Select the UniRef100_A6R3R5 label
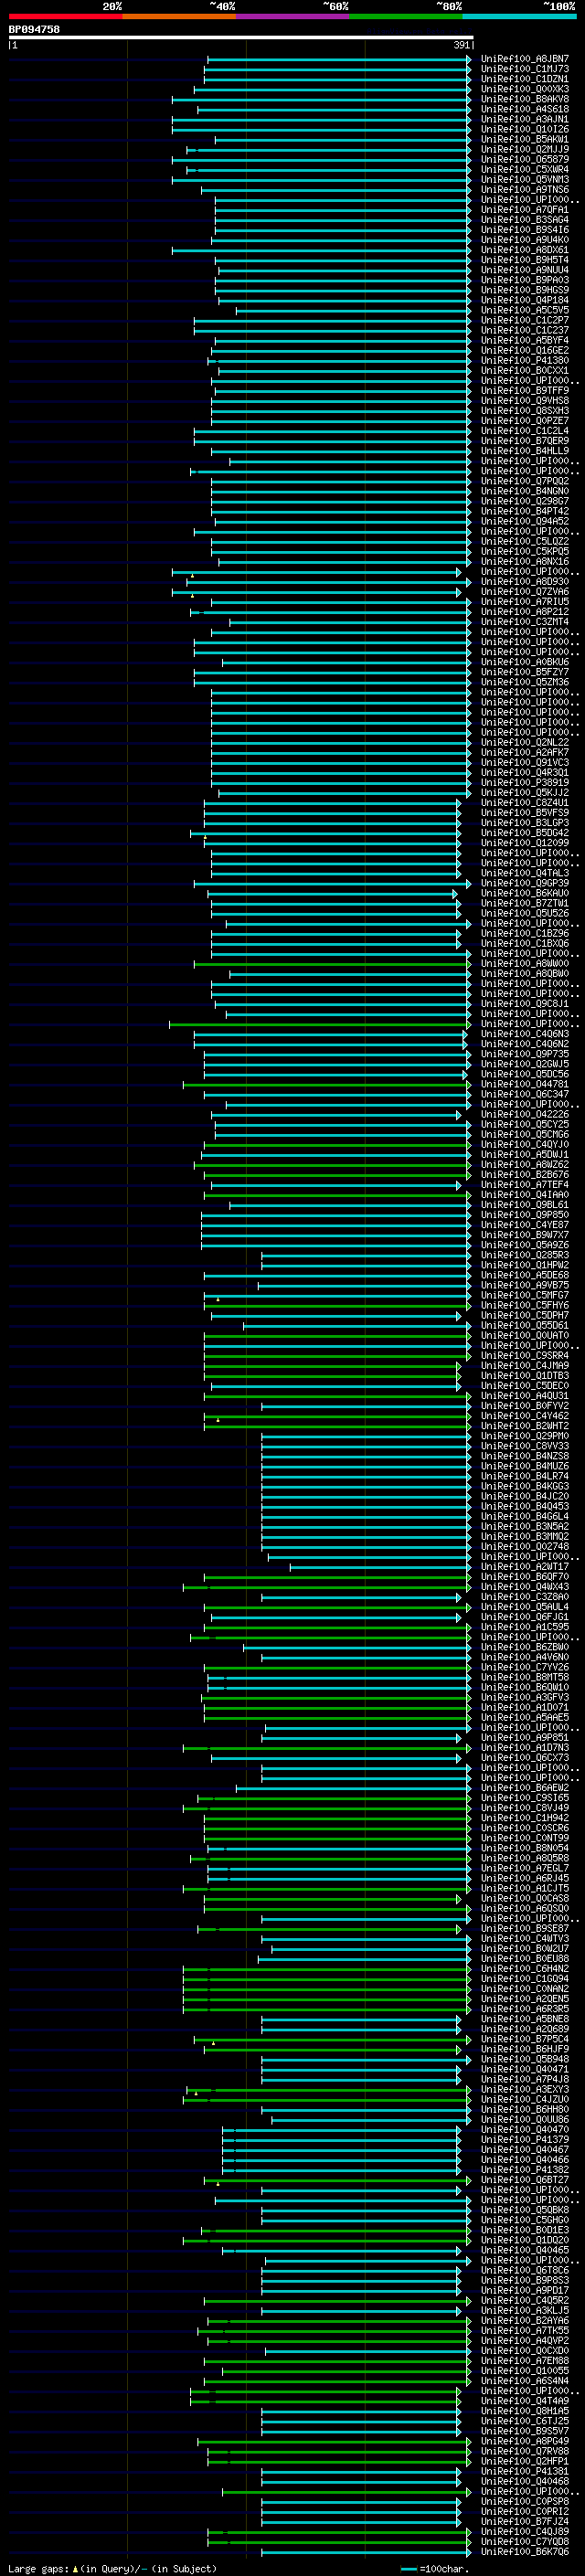 tap(525, 2009)
